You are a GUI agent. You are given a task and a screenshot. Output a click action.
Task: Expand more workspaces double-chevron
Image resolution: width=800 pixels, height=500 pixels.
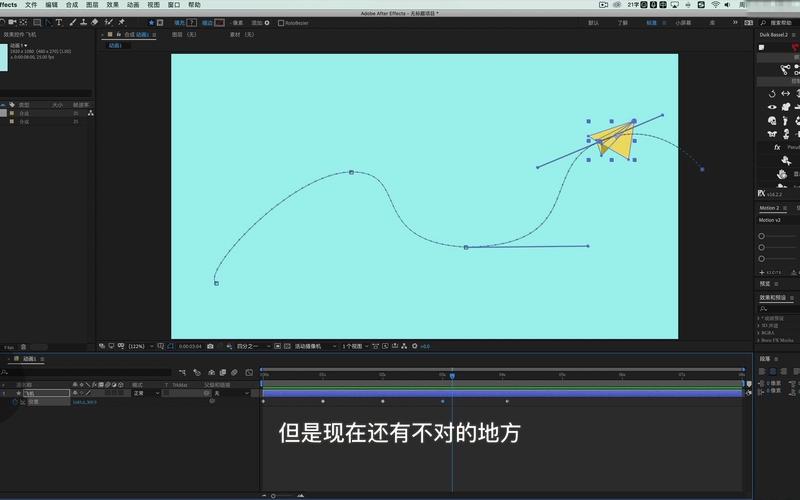[x=735, y=22]
